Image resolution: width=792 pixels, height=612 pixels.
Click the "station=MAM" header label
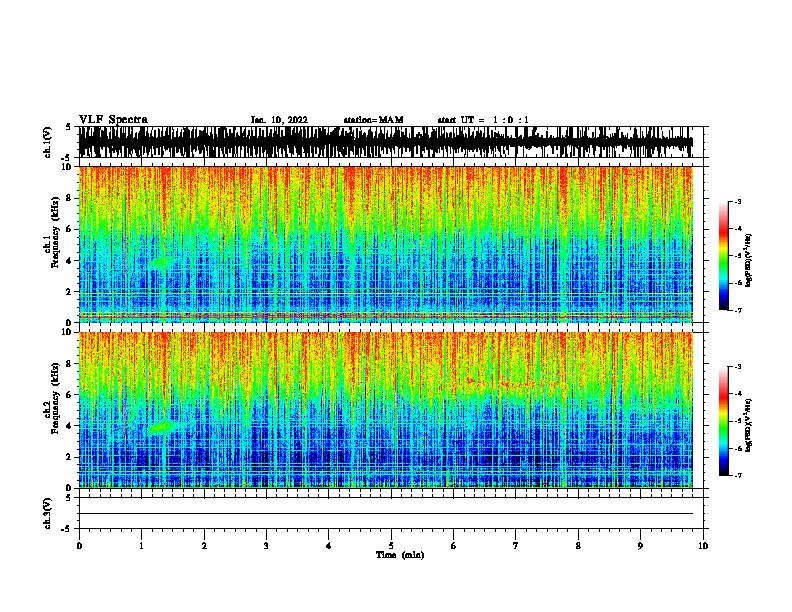coord(373,120)
